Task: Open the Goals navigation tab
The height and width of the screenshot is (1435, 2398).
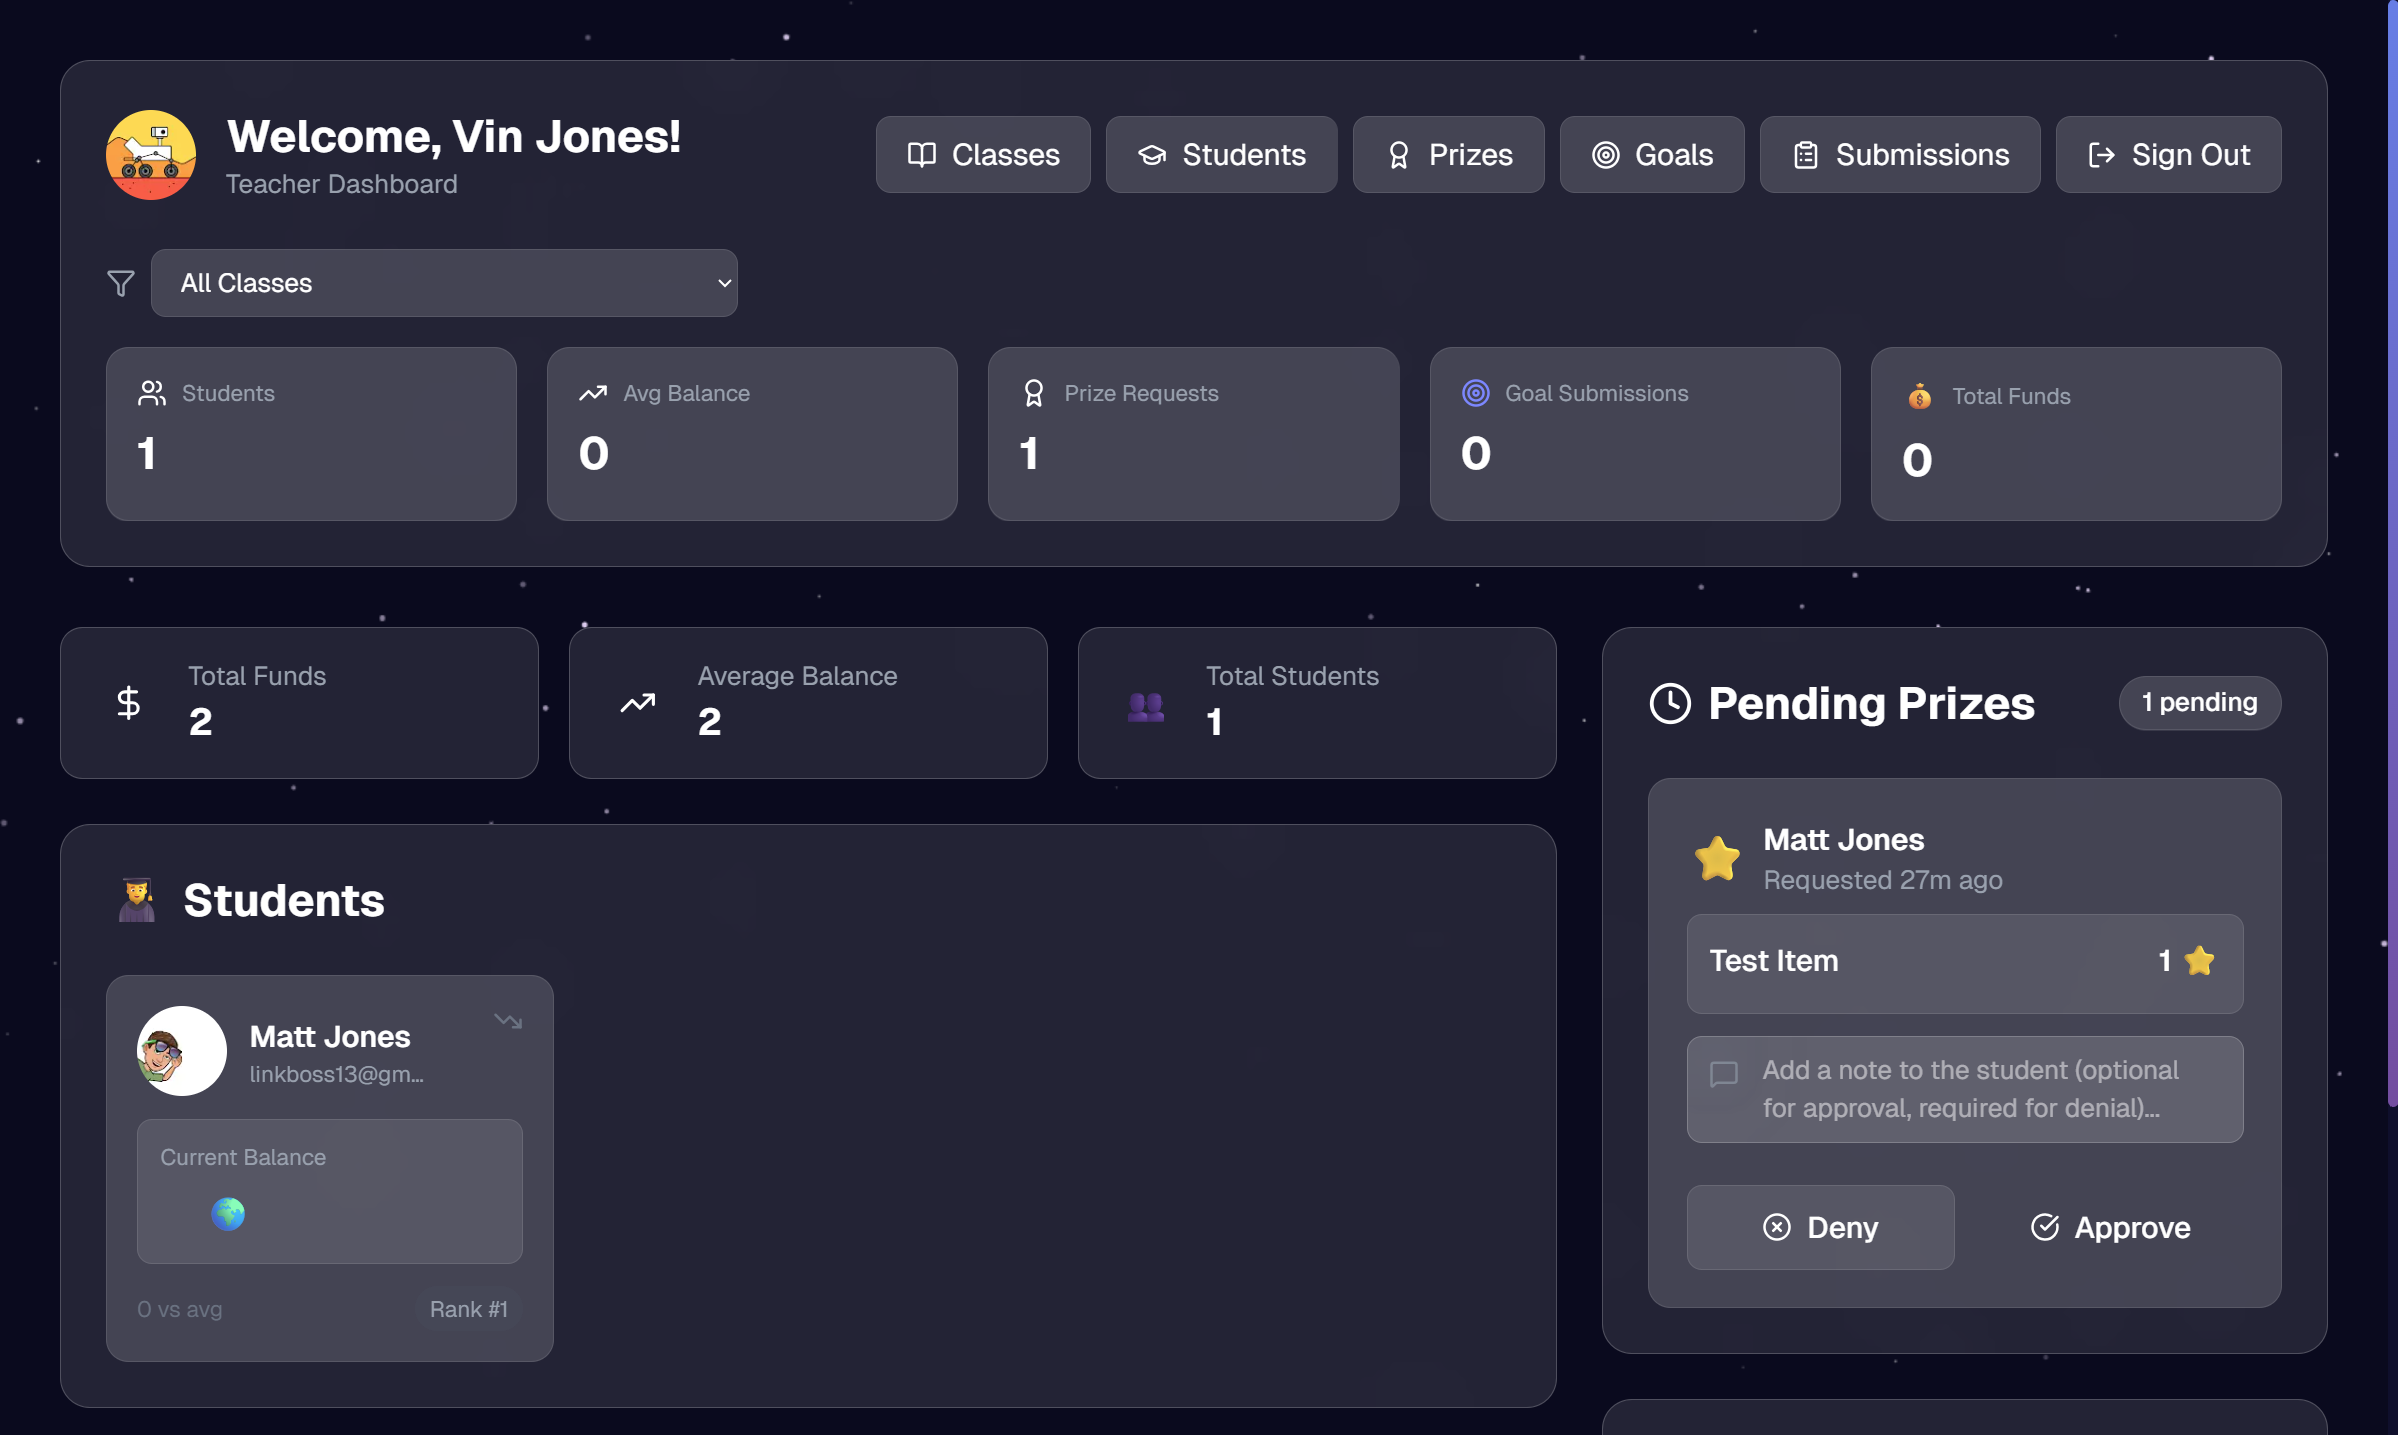Action: pyautogui.click(x=1651, y=154)
